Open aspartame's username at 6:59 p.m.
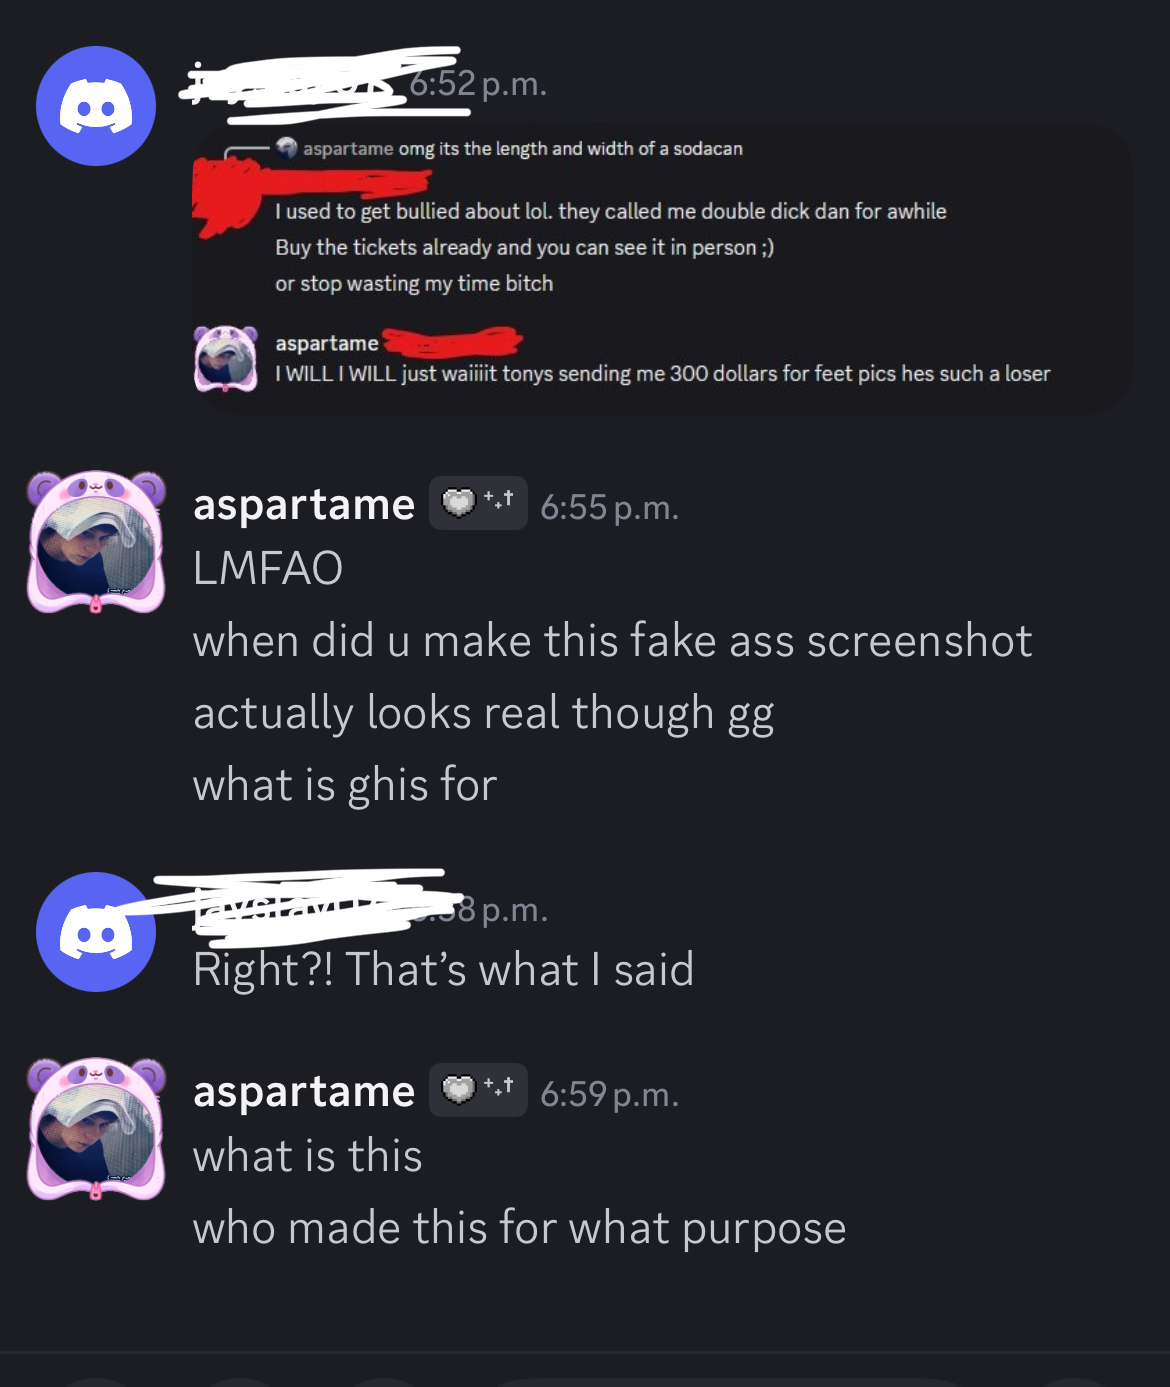This screenshot has width=1170, height=1387. [x=304, y=1091]
